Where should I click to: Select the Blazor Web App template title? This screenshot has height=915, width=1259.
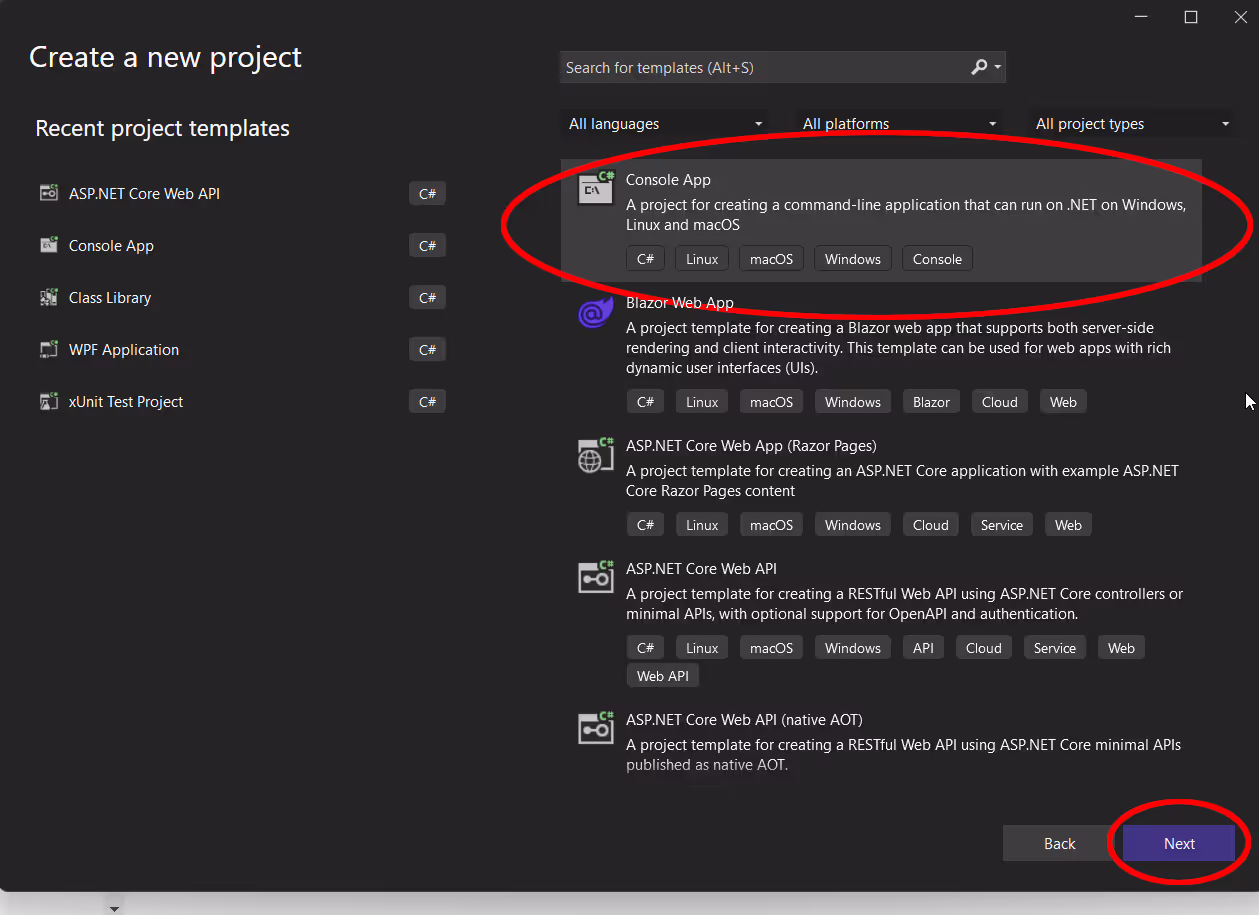[680, 303]
